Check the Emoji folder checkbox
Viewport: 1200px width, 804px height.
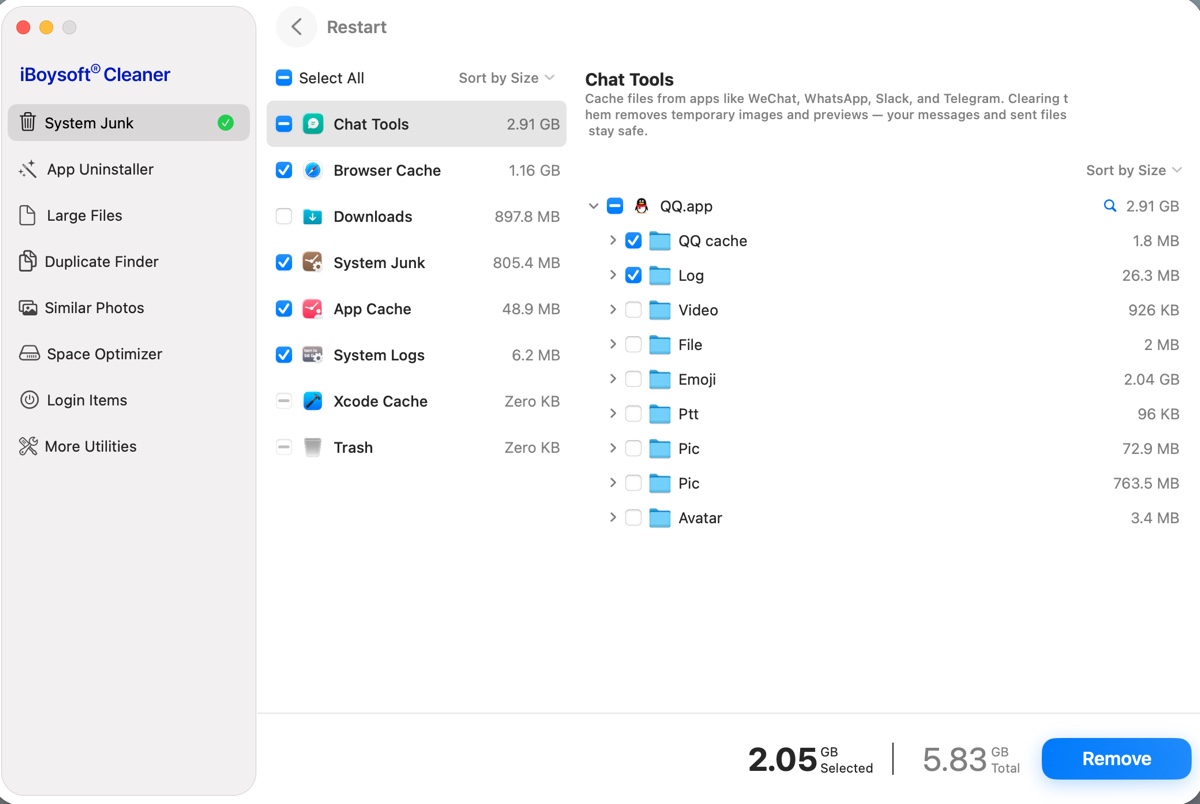coord(633,379)
